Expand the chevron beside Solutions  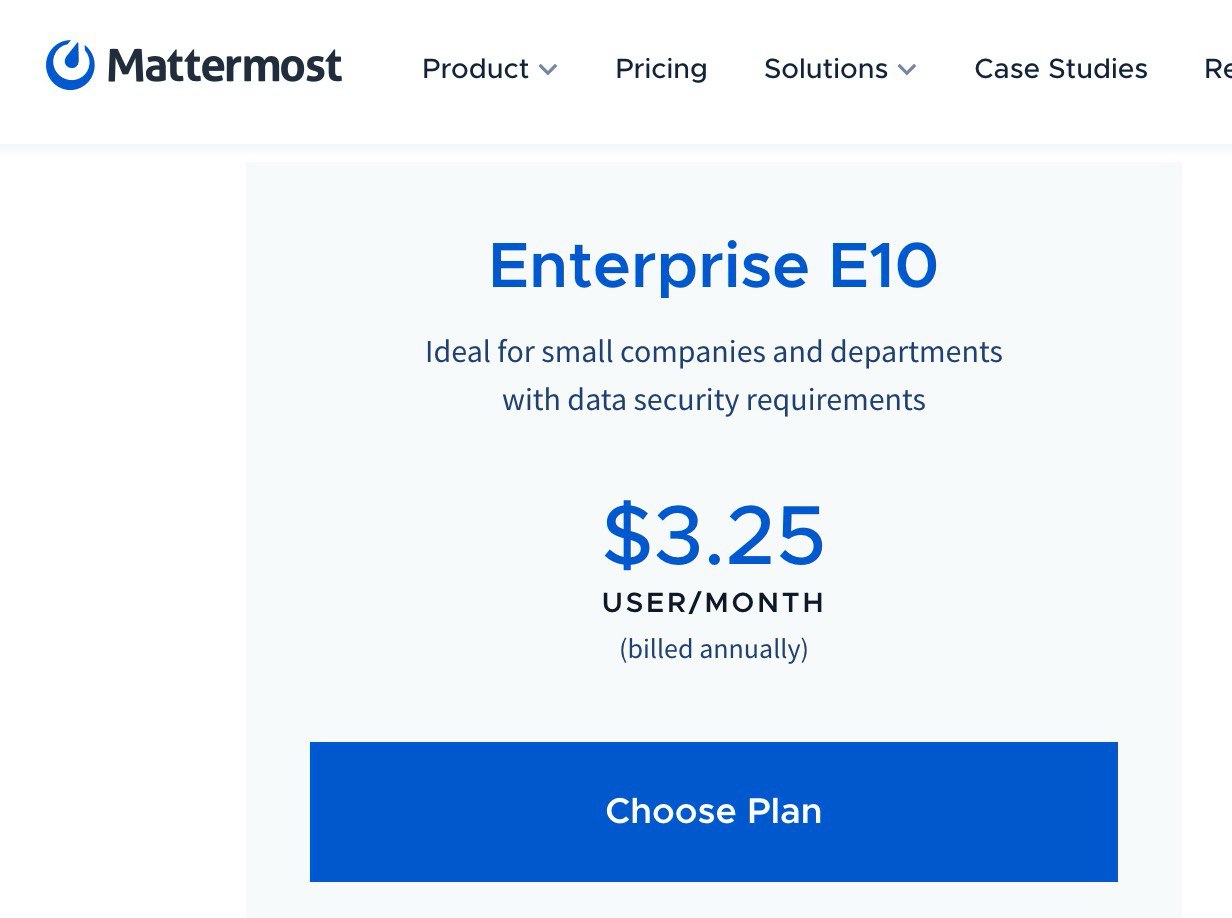tap(906, 70)
